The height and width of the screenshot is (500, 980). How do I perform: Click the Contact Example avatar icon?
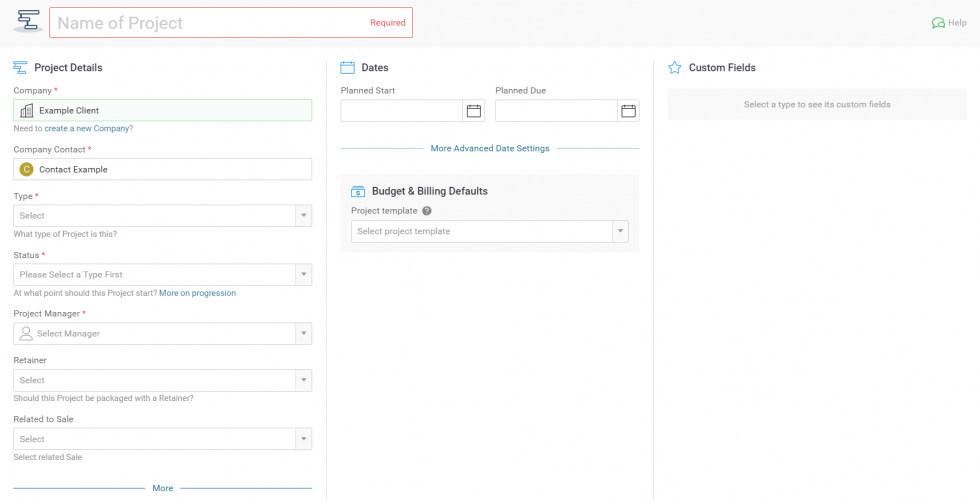tap(27, 170)
